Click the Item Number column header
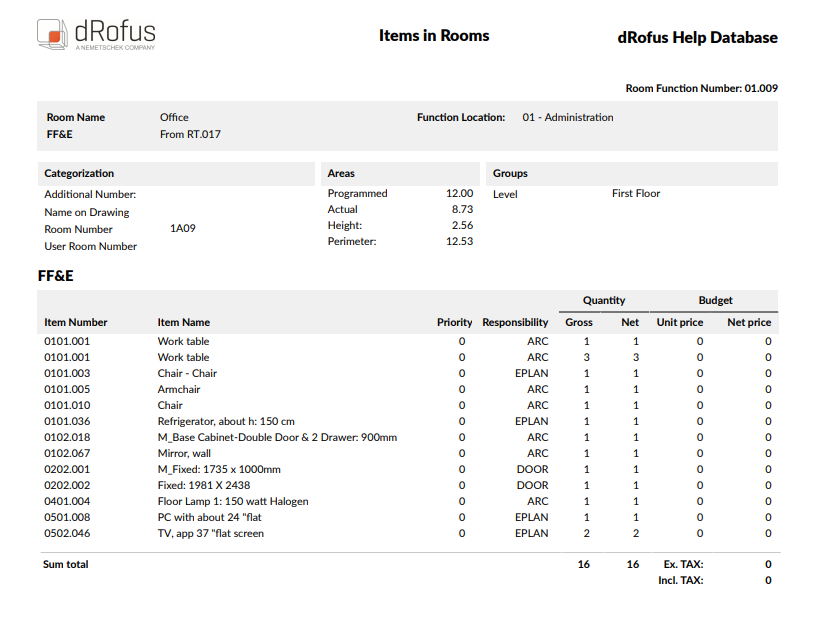Viewport: 815px width, 636px height. [x=75, y=322]
